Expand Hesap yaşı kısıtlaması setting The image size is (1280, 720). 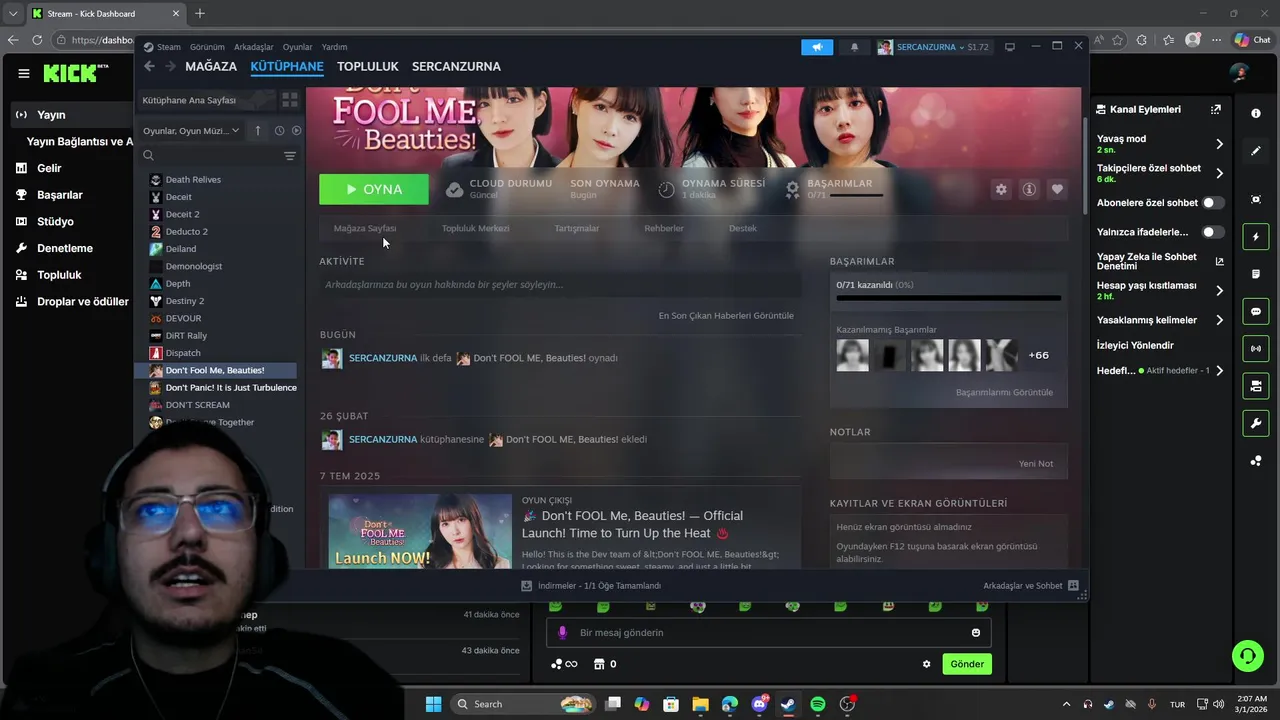pyautogui.click(x=1160, y=290)
